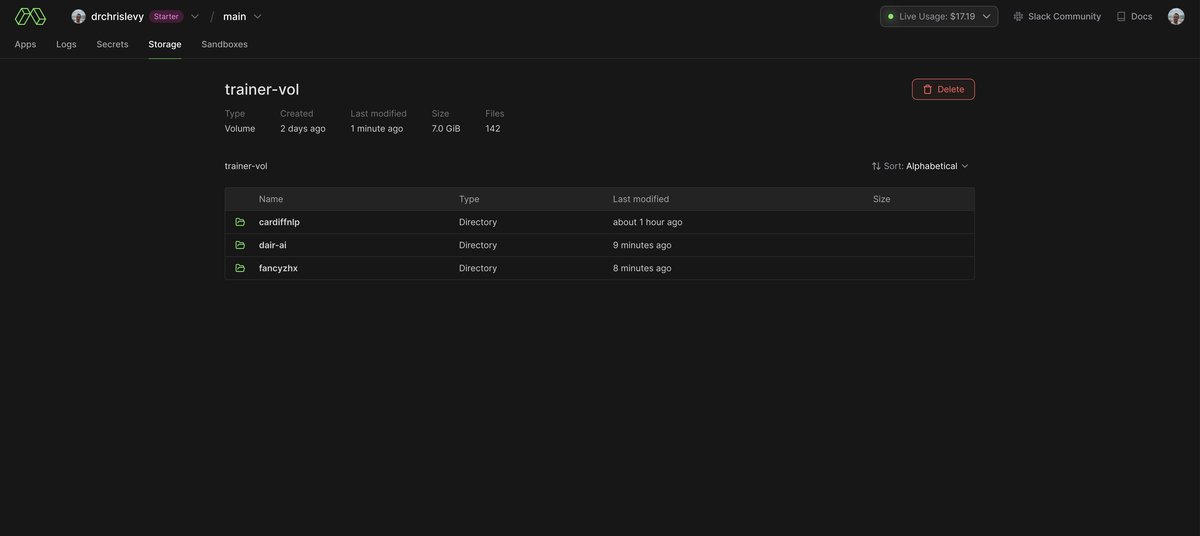Click the trainer-vol breadcrumb path
The height and width of the screenshot is (536, 1200).
tap(246, 166)
